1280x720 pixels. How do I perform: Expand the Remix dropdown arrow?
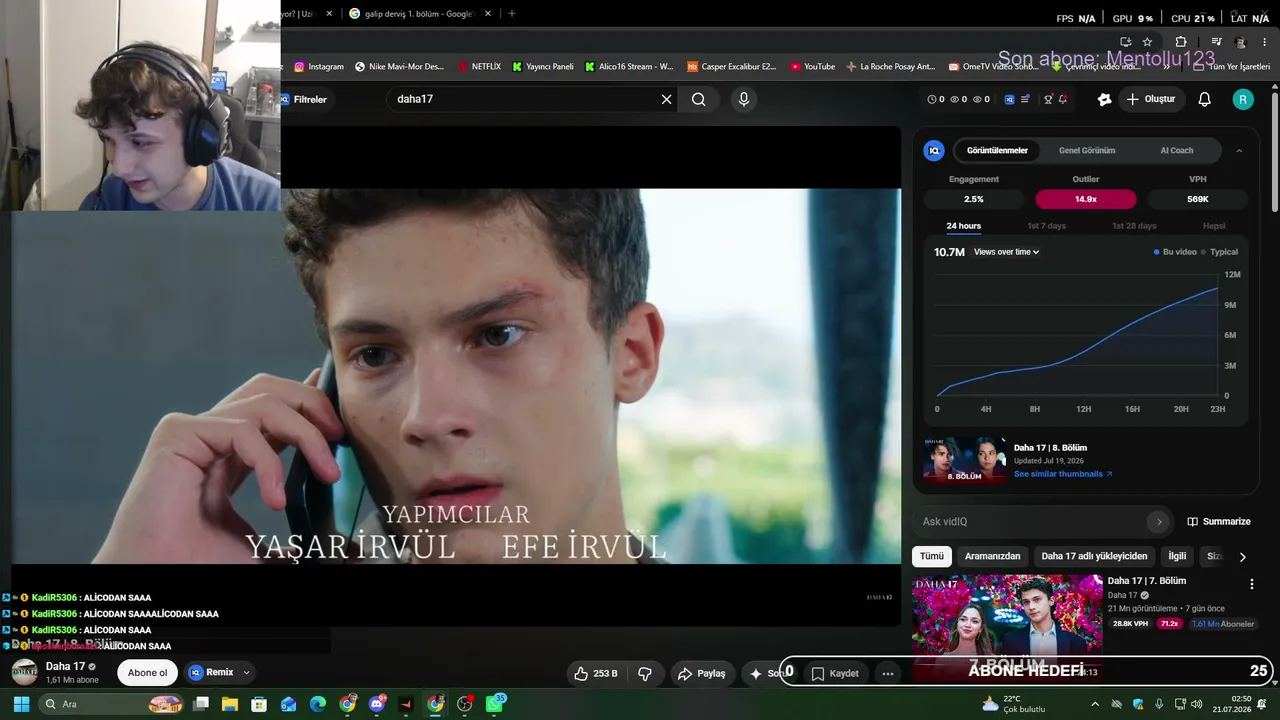click(246, 673)
